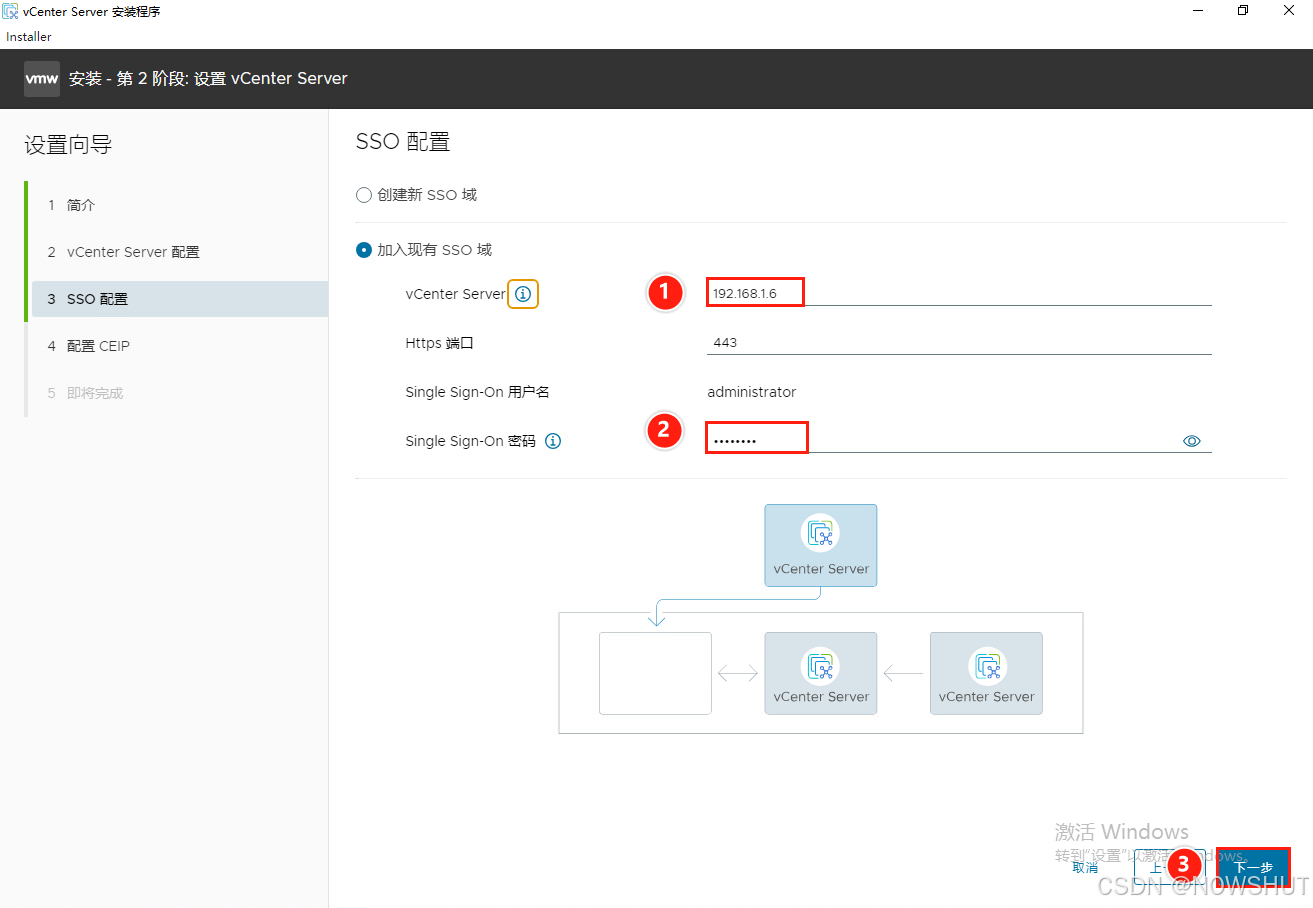The width and height of the screenshot is (1313, 908).
Task: Select wizard step 3 SSO 配置
Action: coord(180,299)
